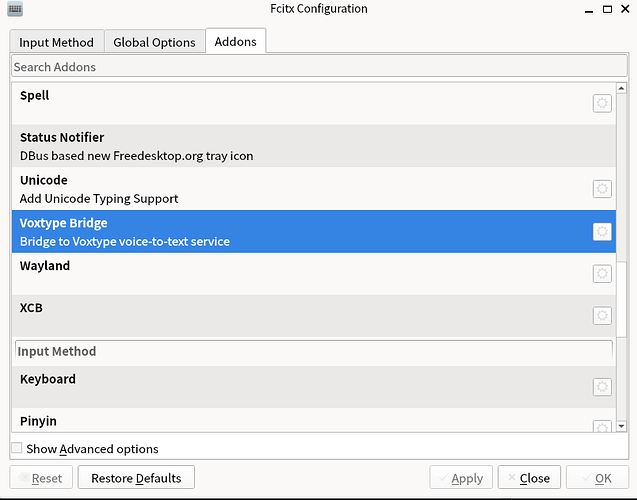637x500 pixels.
Task: Click the Close button
Action: coord(528,478)
